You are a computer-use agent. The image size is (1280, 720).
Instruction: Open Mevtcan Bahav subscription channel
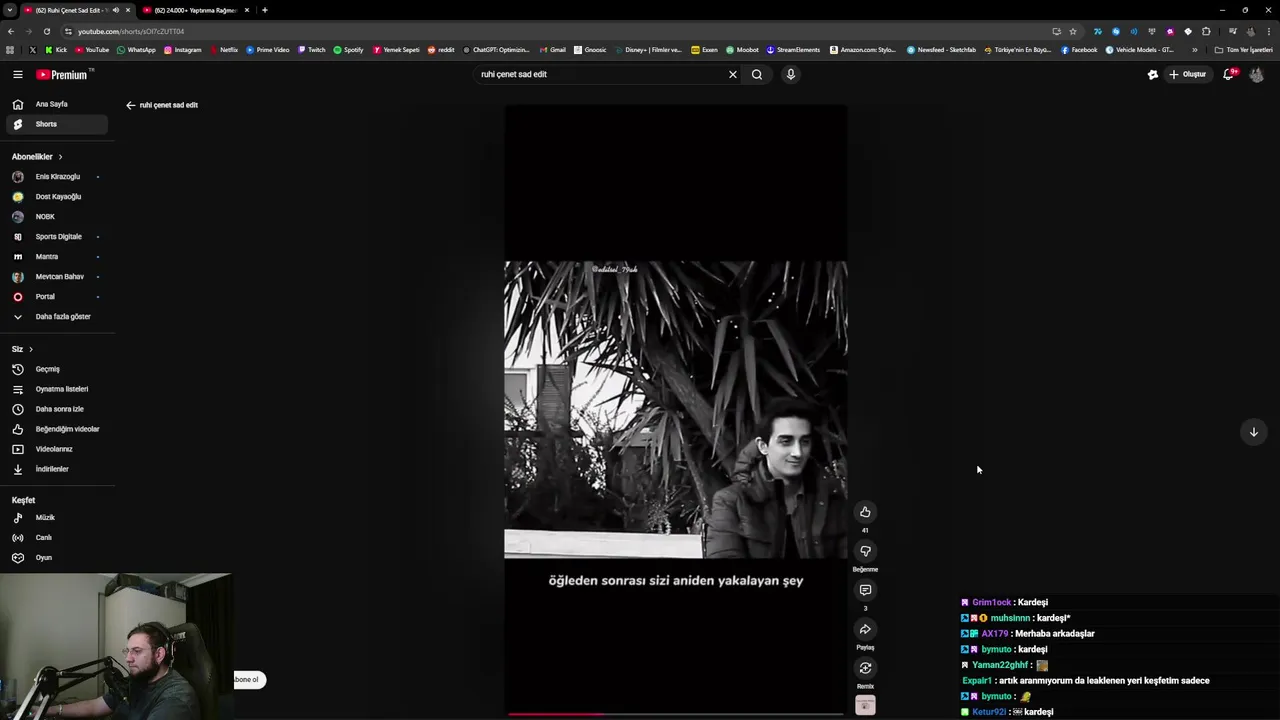click(x=56, y=277)
